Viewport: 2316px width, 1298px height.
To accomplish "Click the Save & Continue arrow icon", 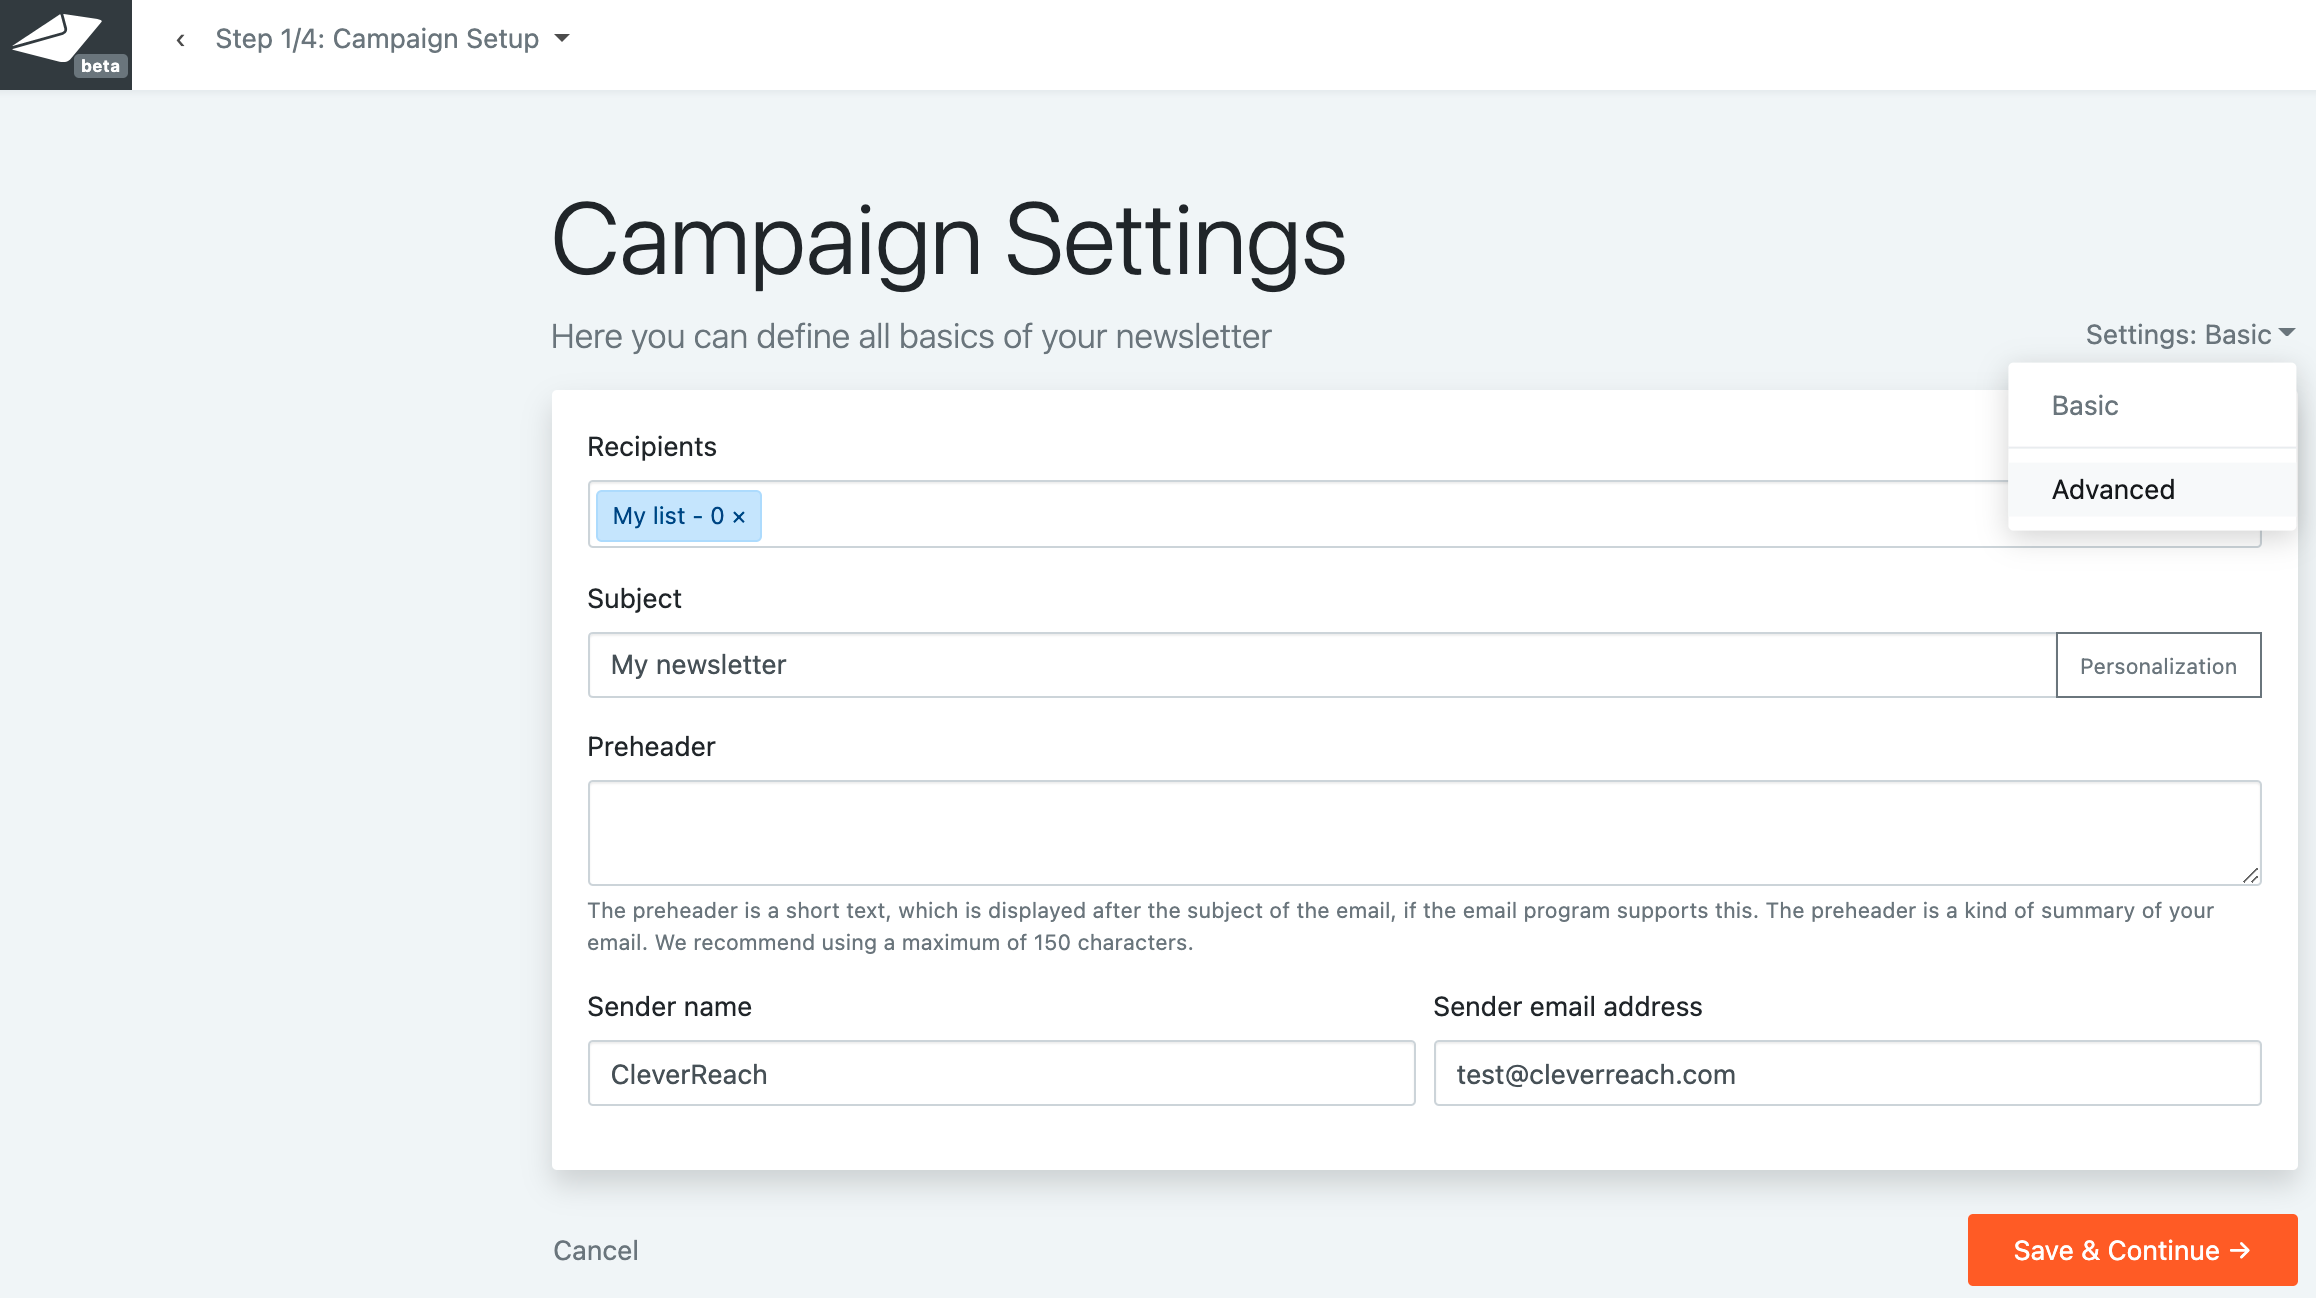I will point(2241,1250).
